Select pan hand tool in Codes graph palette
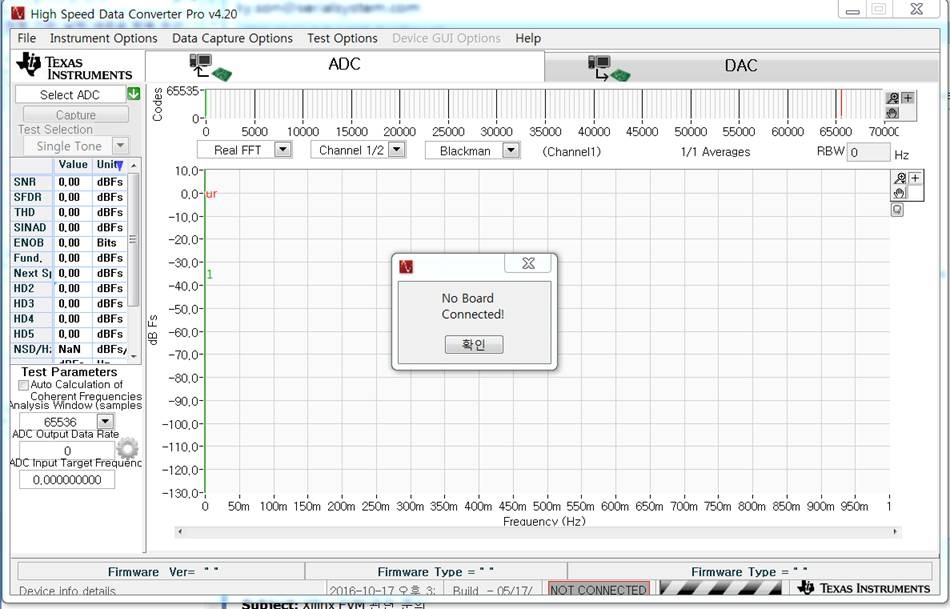The image size is (950, 609). point(892,113)
